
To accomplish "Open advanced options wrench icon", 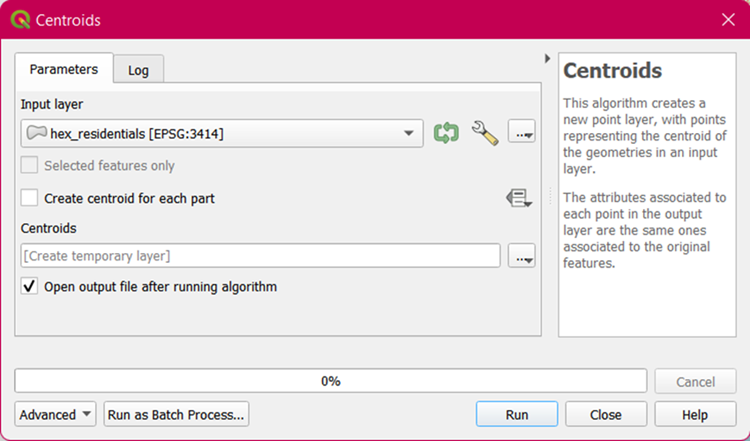I will 484,133.
